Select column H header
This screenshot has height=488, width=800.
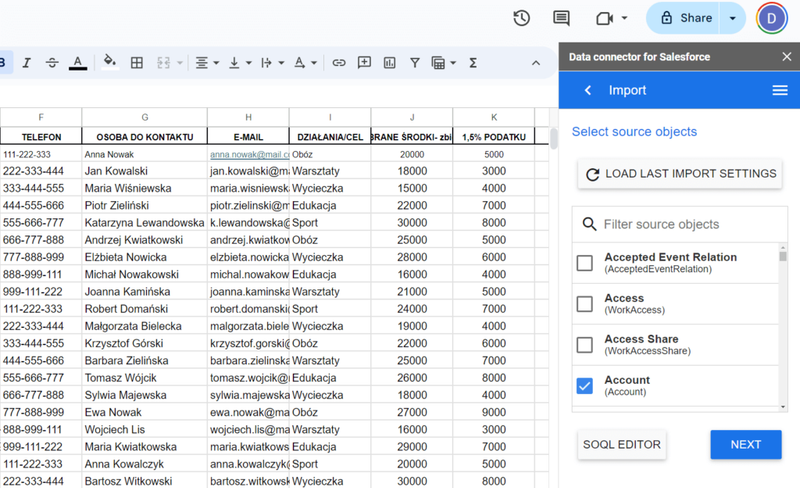pyautogui.click(x=248, y=117)
